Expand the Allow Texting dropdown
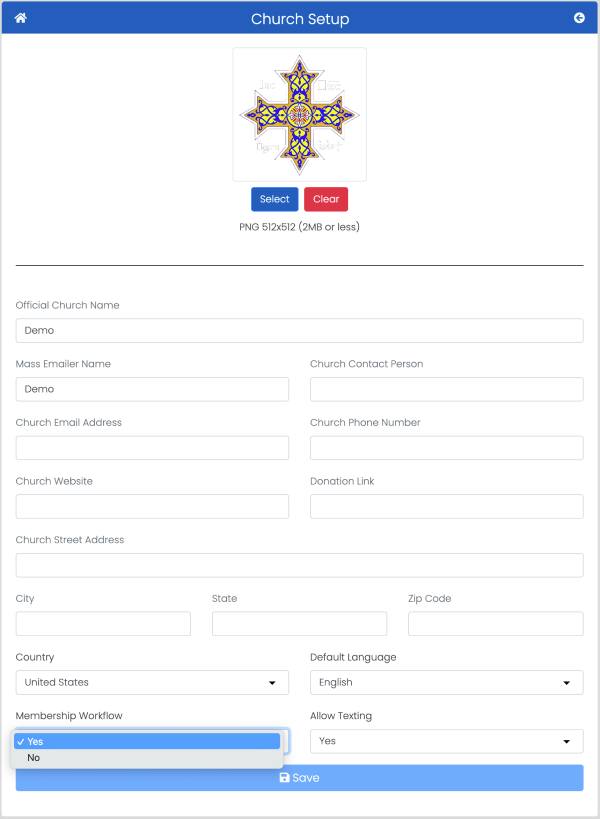 coord(446,741)
